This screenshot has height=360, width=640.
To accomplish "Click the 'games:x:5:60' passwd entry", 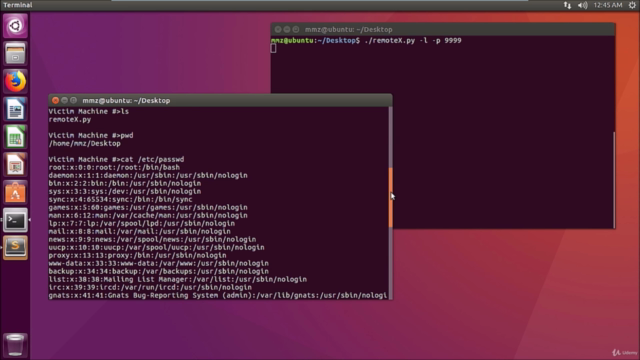I will (x=148, y=207).
